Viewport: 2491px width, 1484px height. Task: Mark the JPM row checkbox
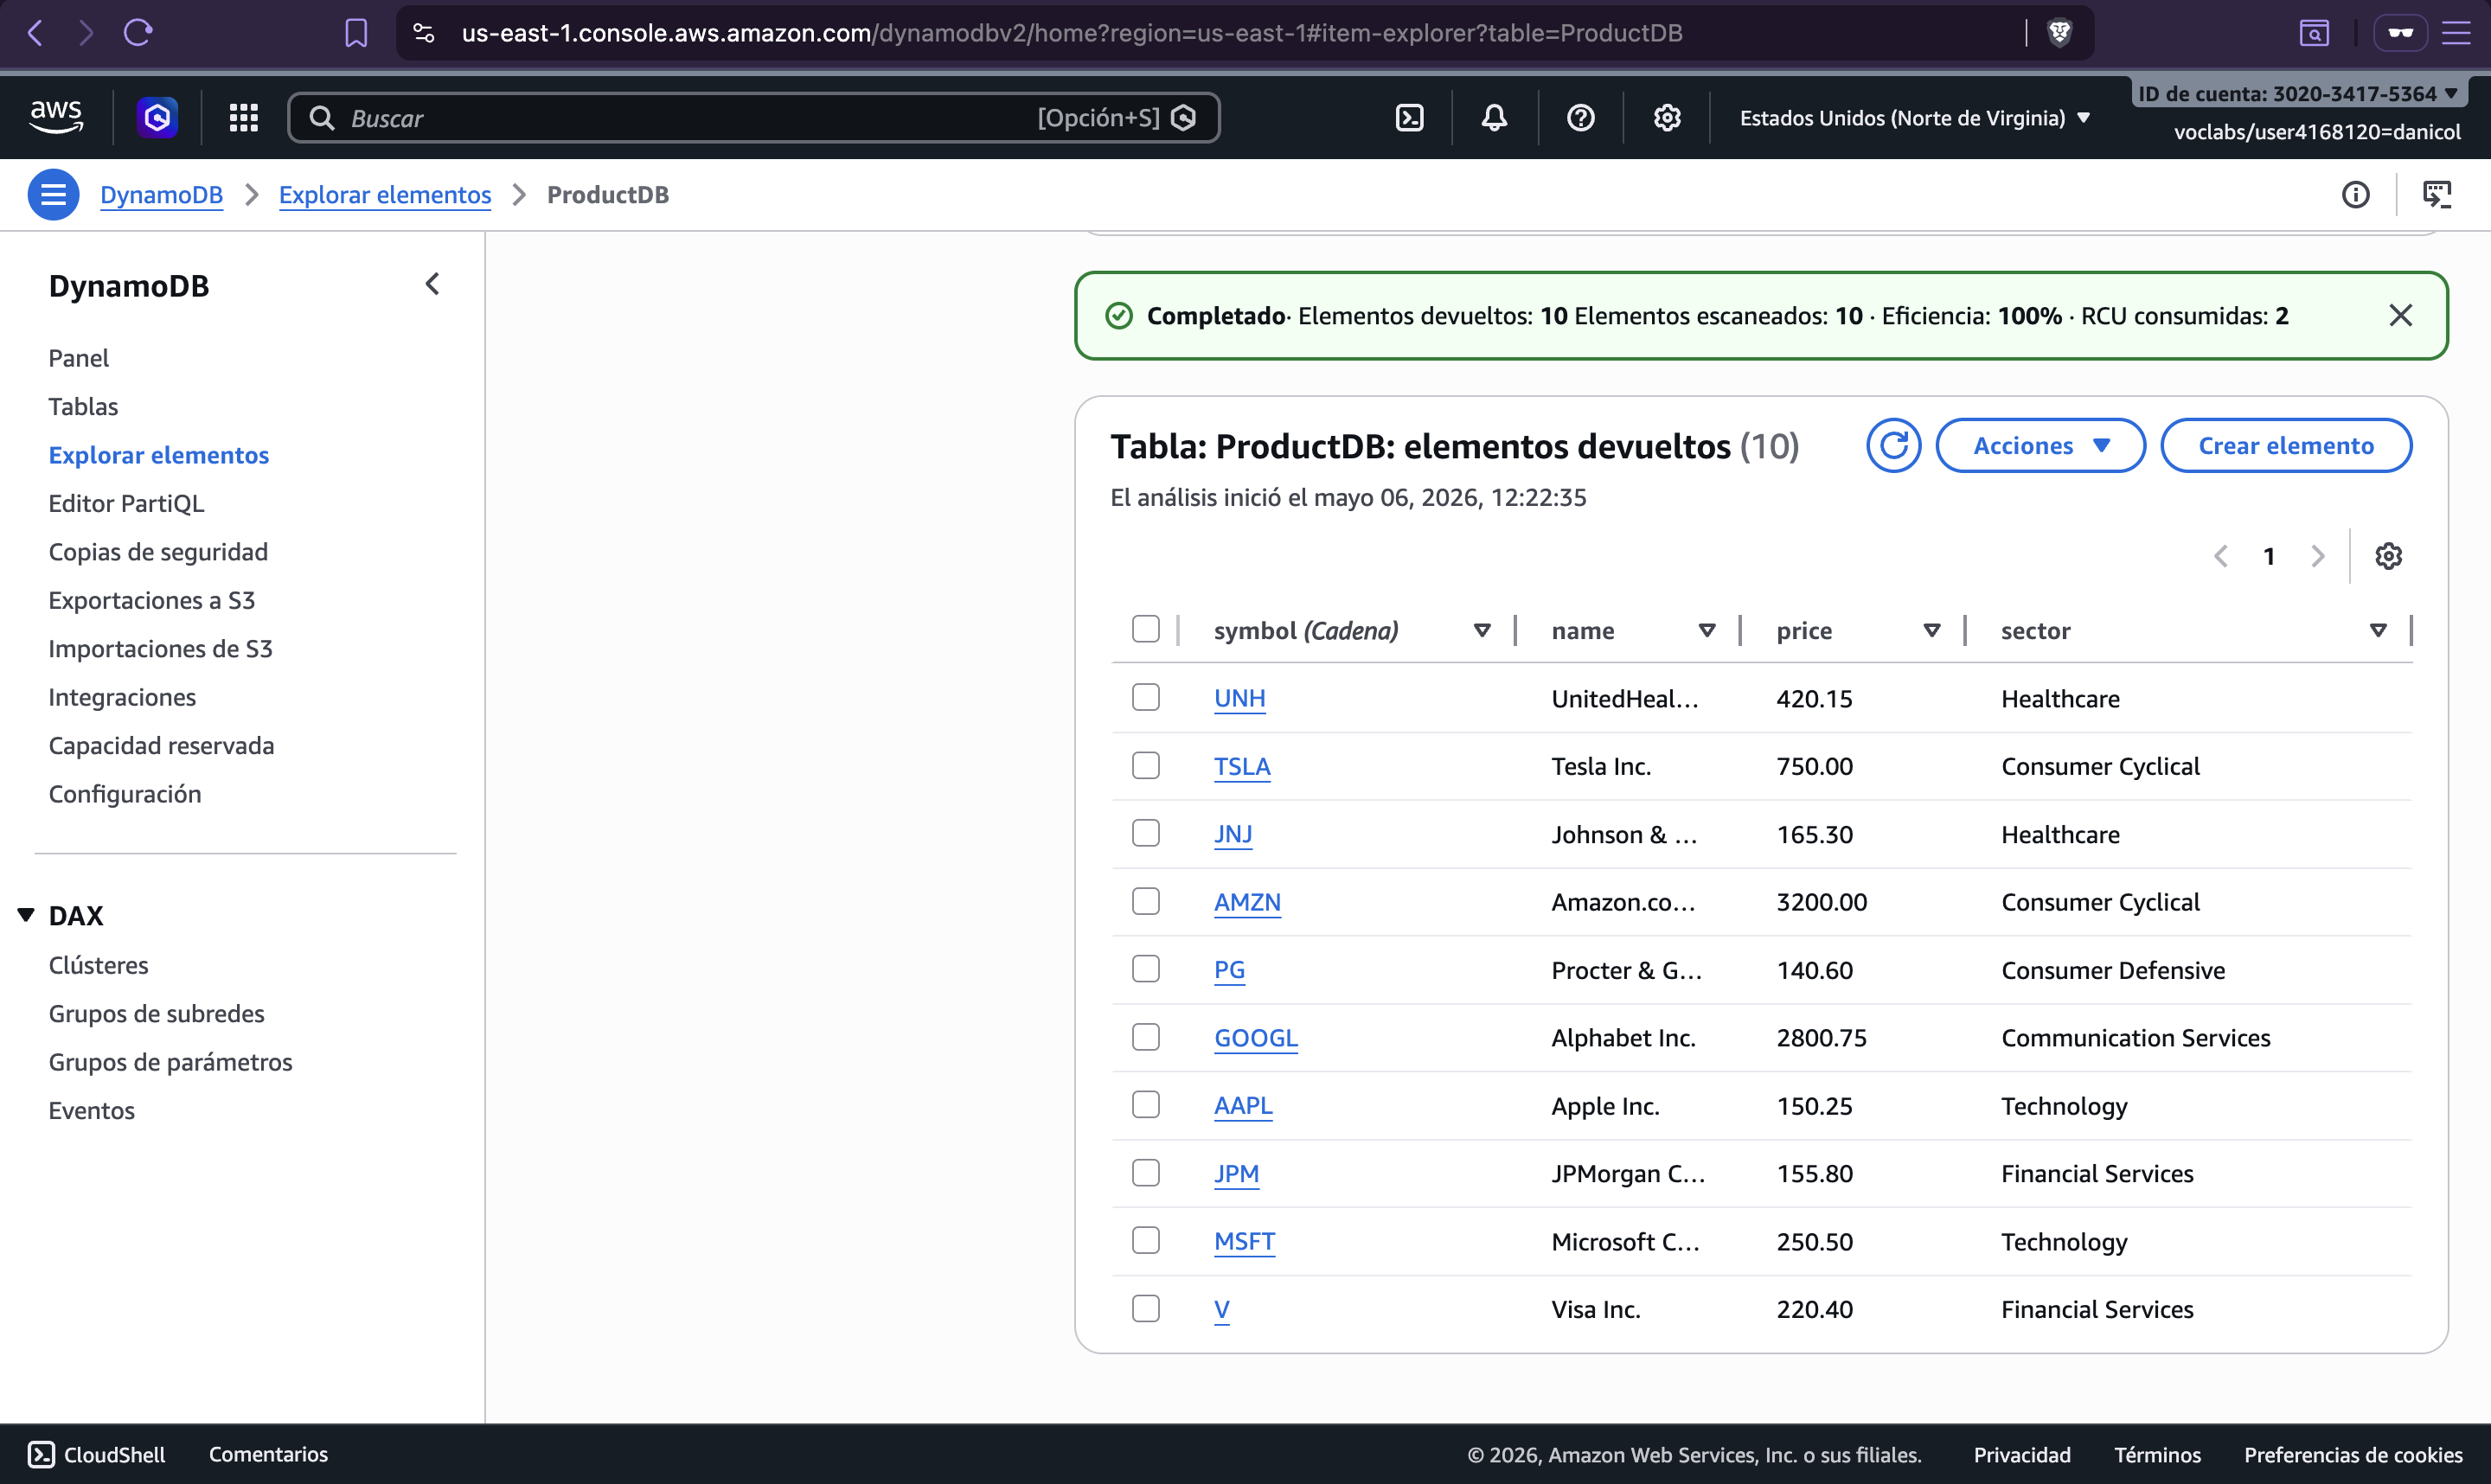(1145, 1172)
